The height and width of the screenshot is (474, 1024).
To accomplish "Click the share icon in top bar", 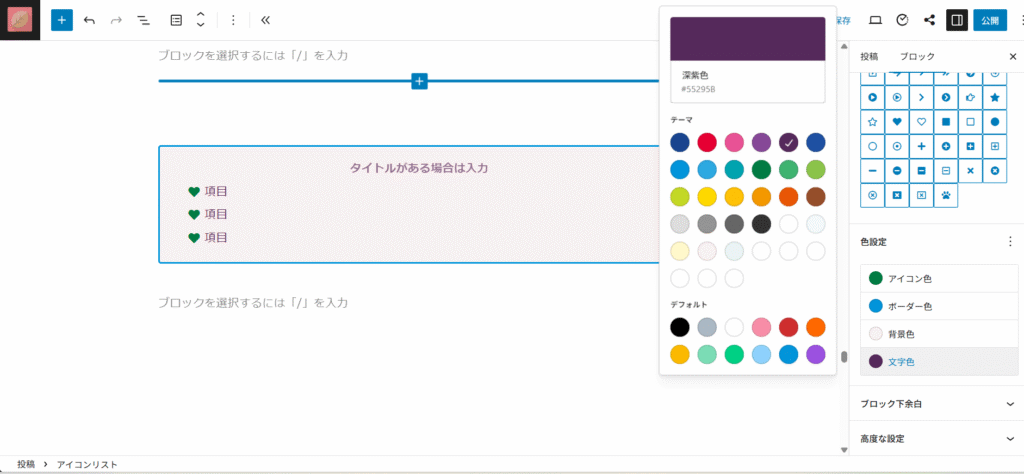I will tap(929, 20).
